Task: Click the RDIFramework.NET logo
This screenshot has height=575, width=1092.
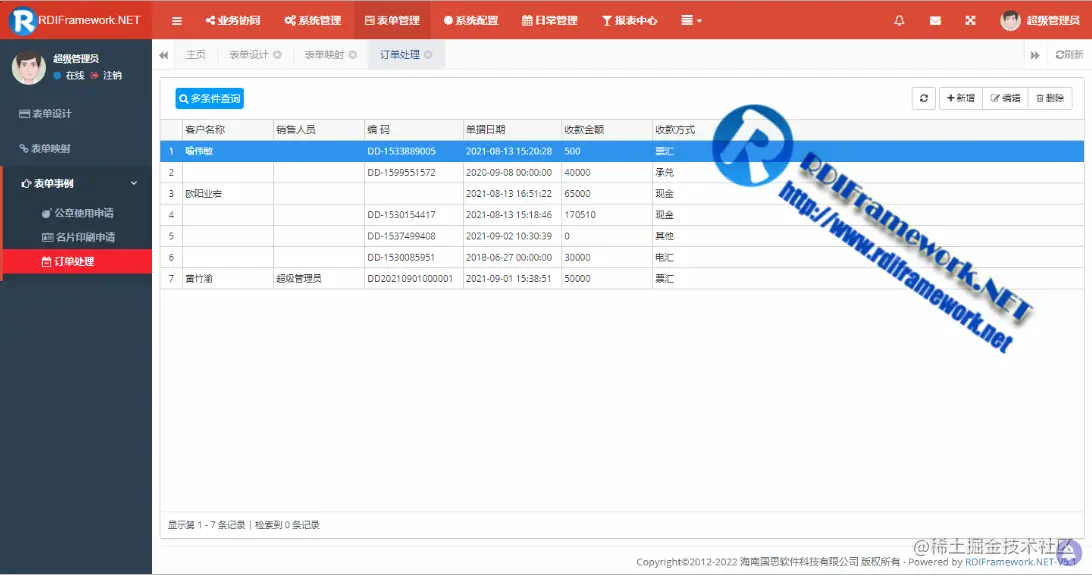Action: click(76, 20)
